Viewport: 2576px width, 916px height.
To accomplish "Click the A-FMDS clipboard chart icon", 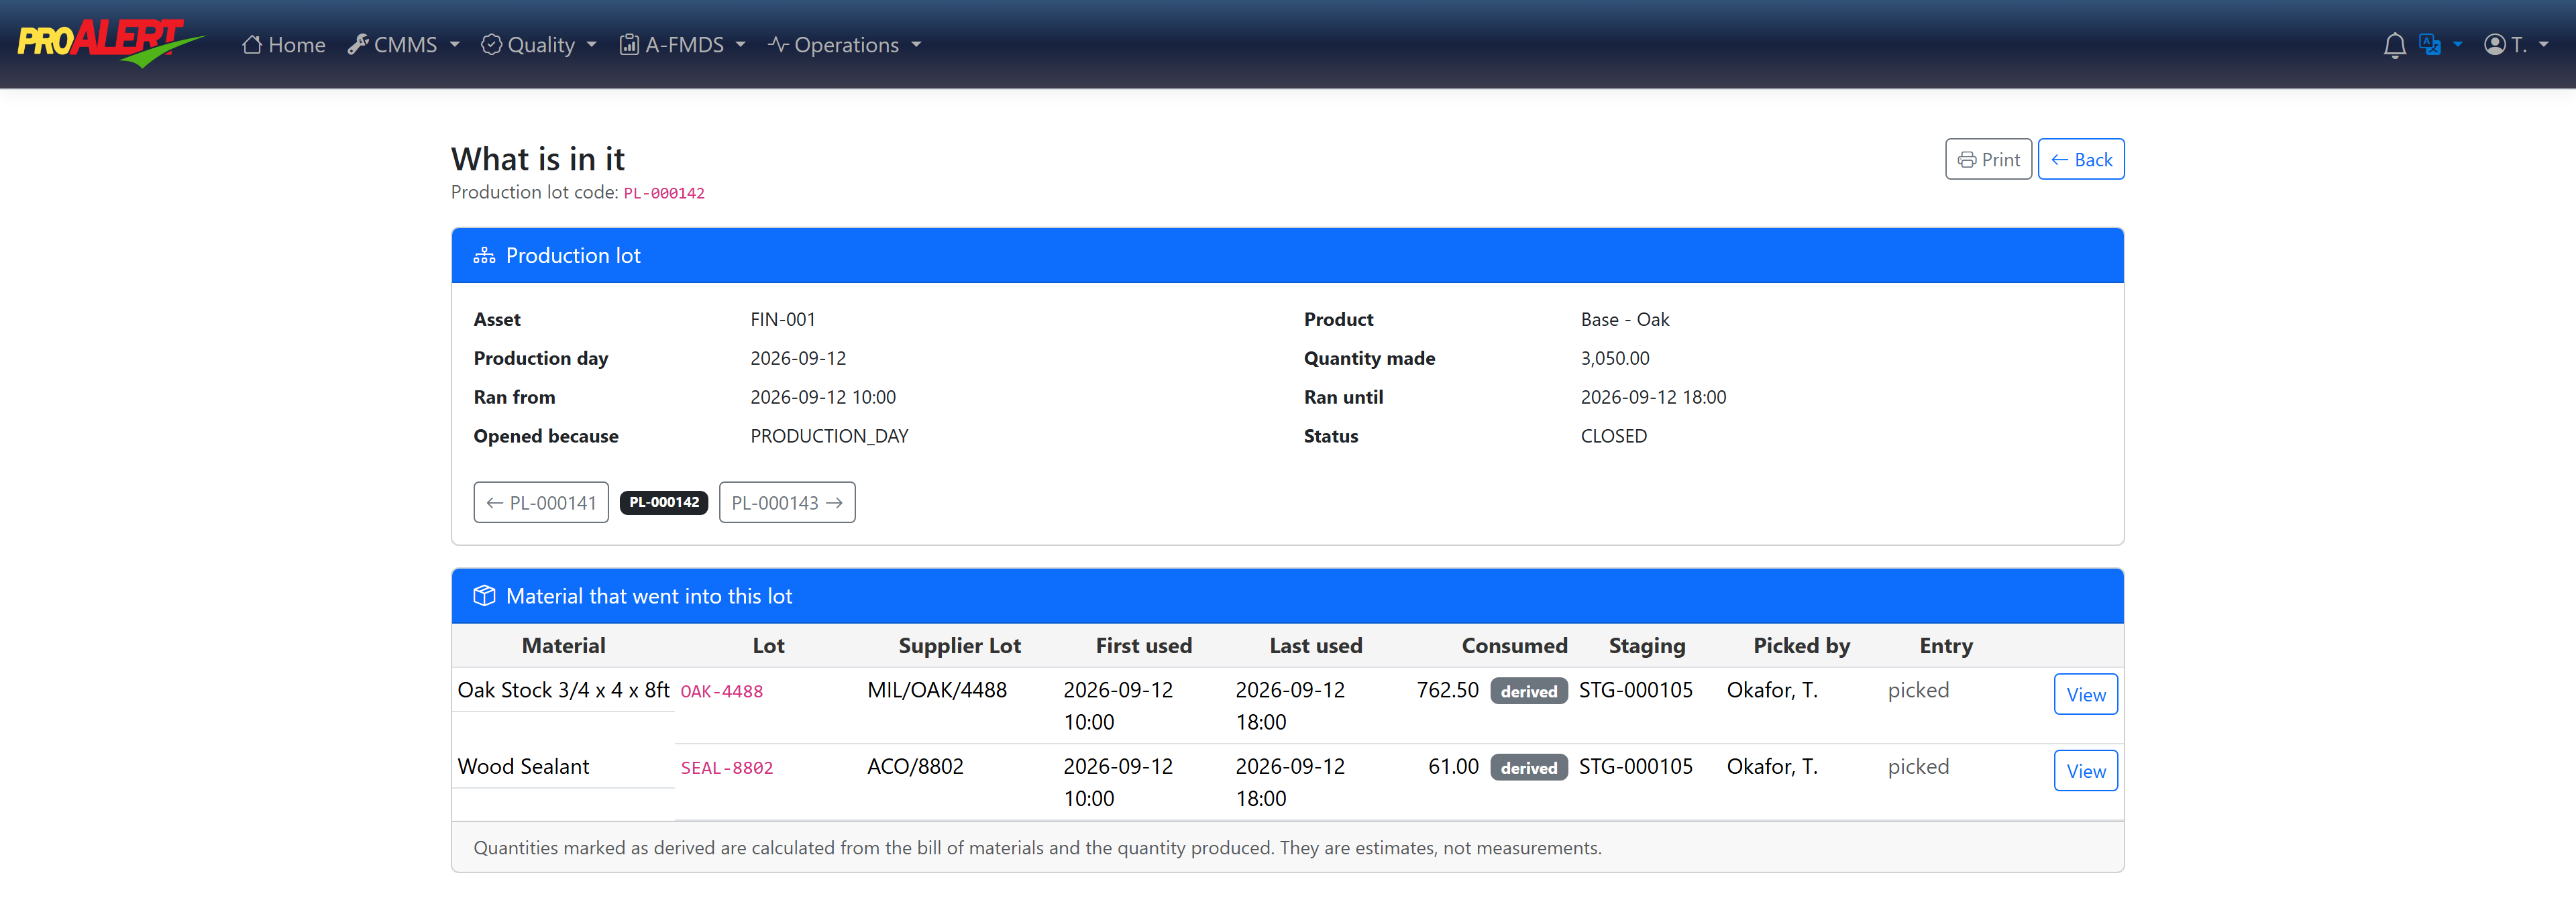I will (629, 45).
